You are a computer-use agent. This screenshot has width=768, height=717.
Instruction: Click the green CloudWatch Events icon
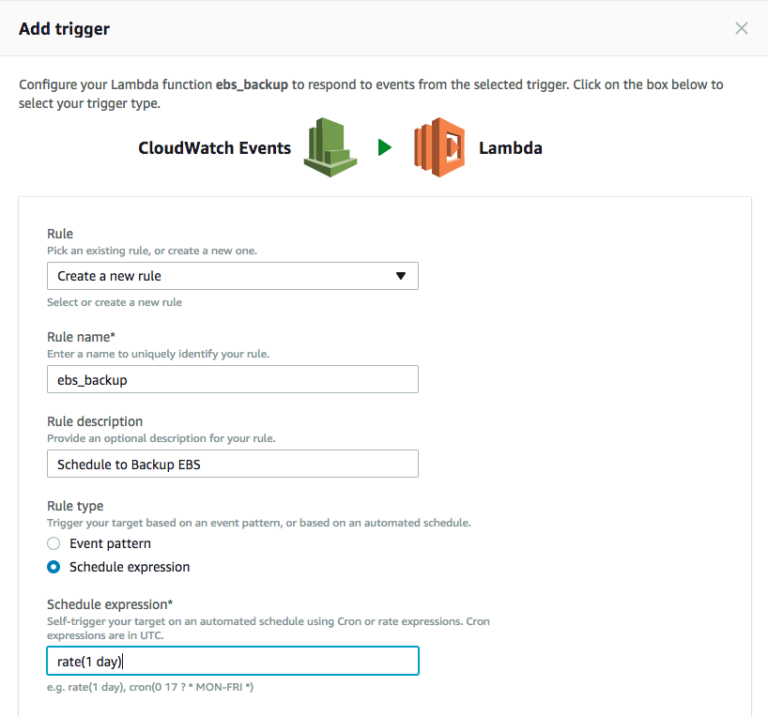(330, 147)
